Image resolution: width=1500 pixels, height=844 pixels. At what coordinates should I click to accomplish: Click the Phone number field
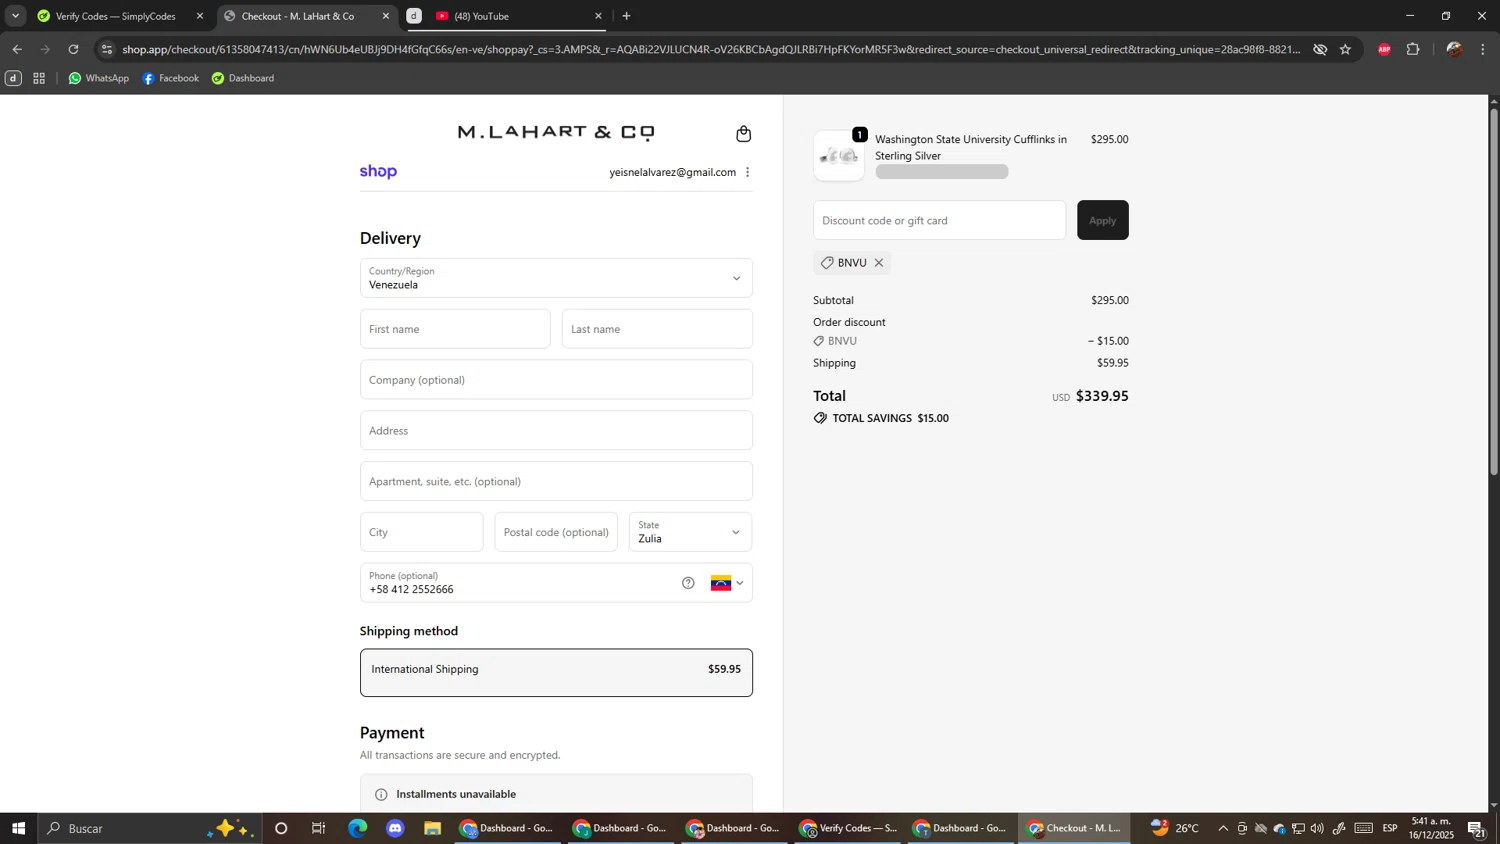coord(520,583)
